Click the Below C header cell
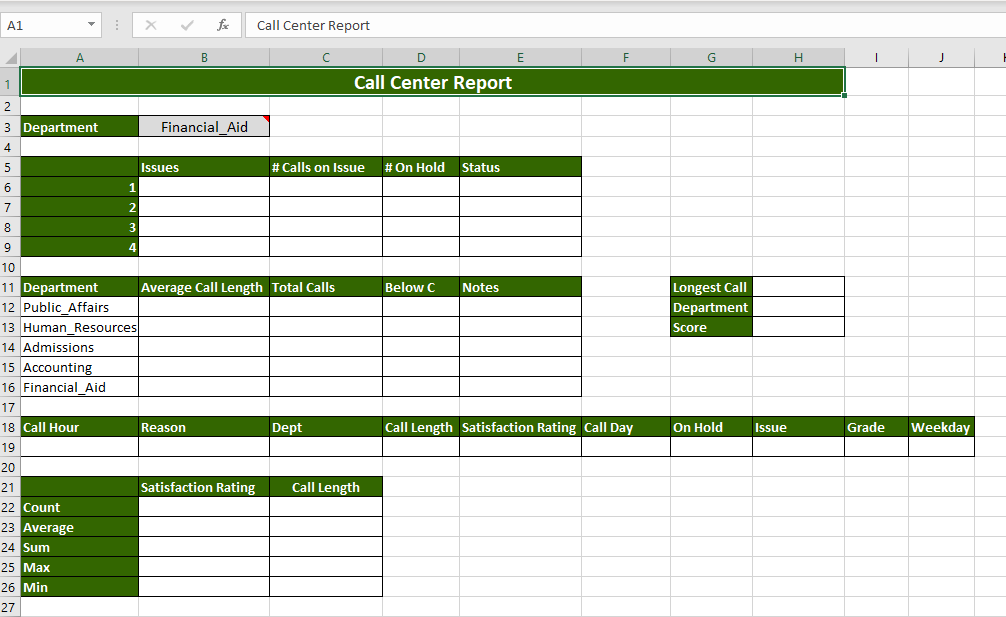Screen dimensions: 1006x617 coord(421,287)
